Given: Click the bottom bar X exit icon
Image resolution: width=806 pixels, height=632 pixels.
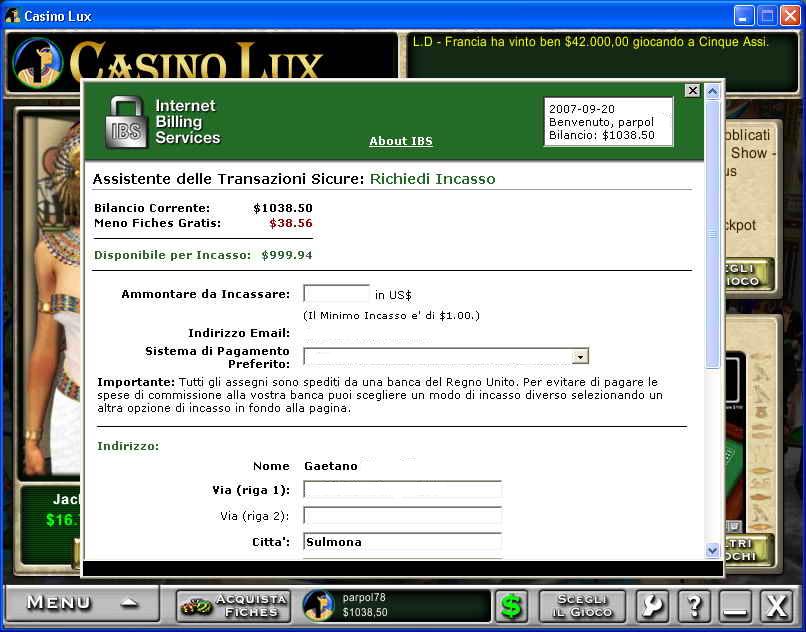Looking at the screenshot, I should click(x=777, y=605).
